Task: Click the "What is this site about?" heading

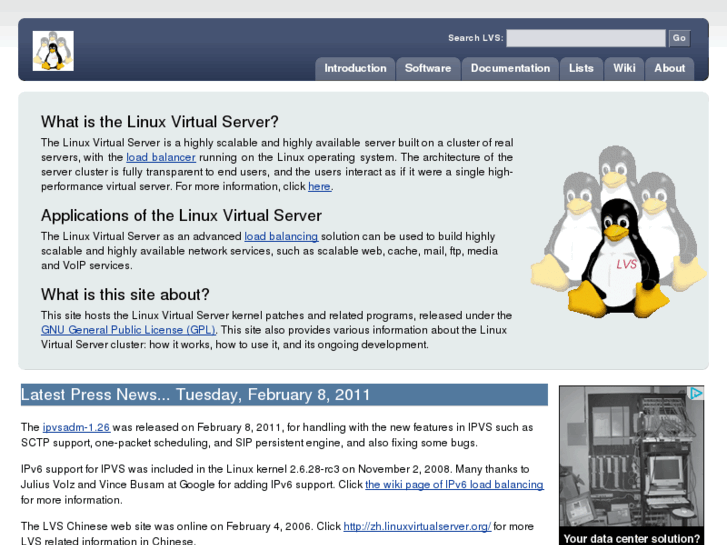Action: (125, 295)
